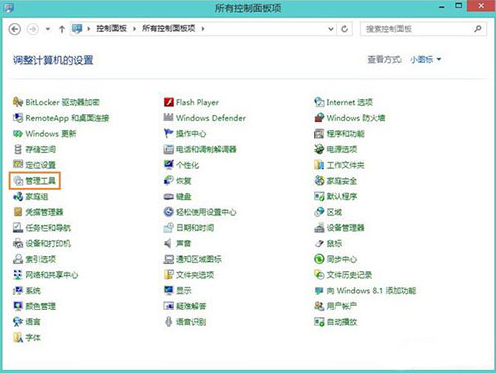Screen dimensions: 496x373
Task: Click the 同步中心 green icon
Action: pyautogui.click(x=319, y=259)
